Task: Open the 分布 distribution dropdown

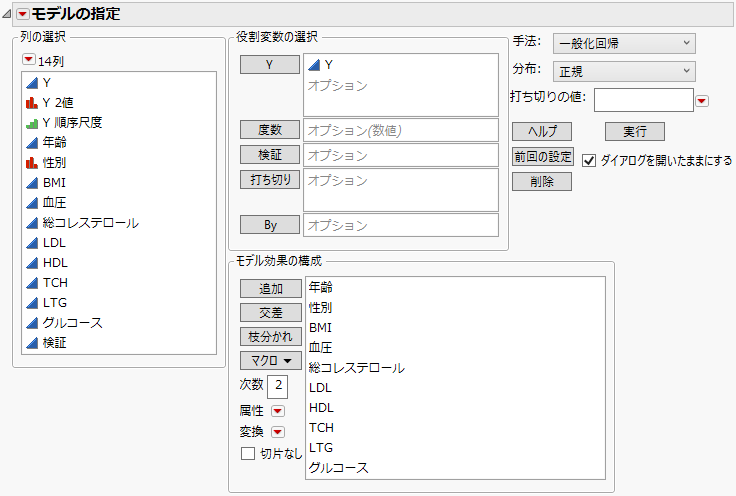Action: 624,71
